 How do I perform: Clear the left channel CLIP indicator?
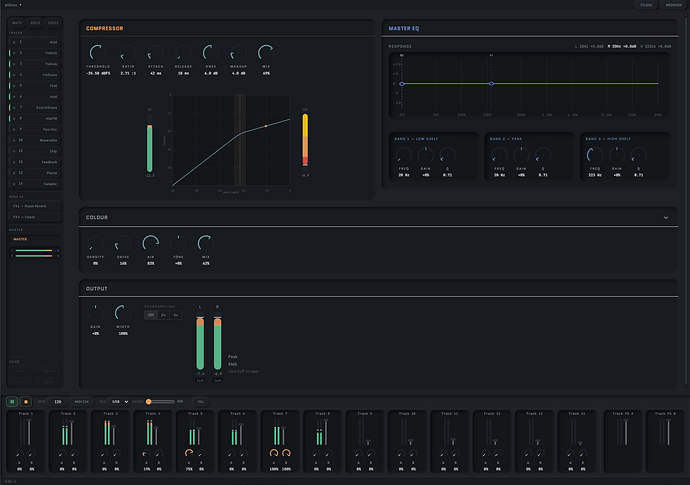[x=200, y=380]
